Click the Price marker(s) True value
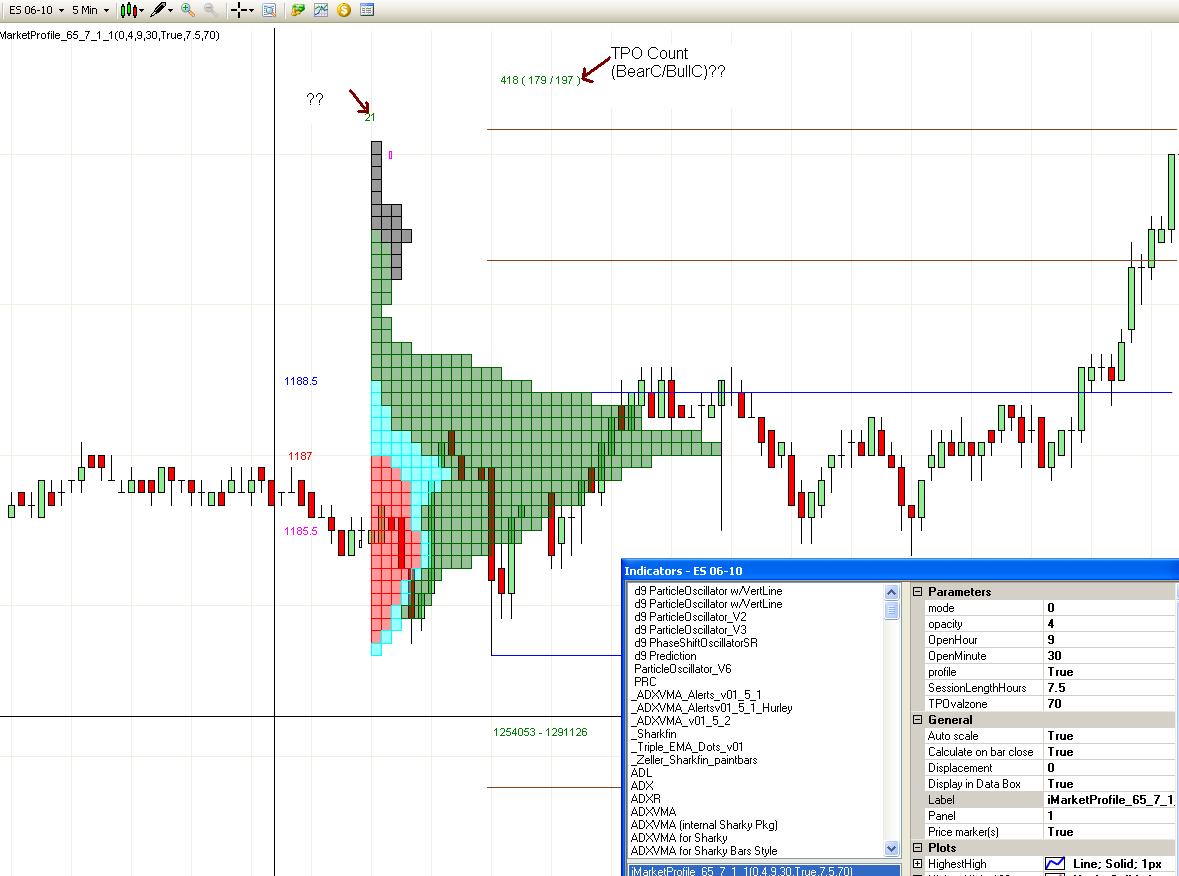 click(1109, 832)
